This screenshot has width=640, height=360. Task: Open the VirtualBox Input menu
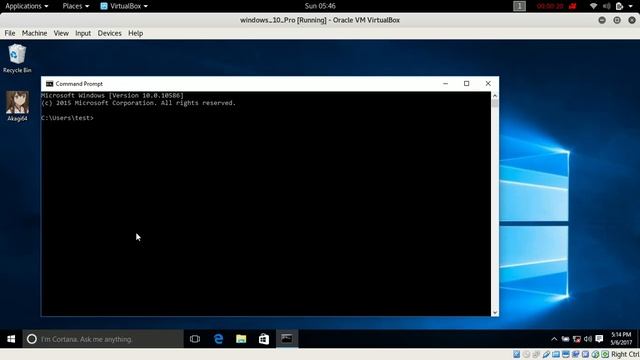(83, 33)
